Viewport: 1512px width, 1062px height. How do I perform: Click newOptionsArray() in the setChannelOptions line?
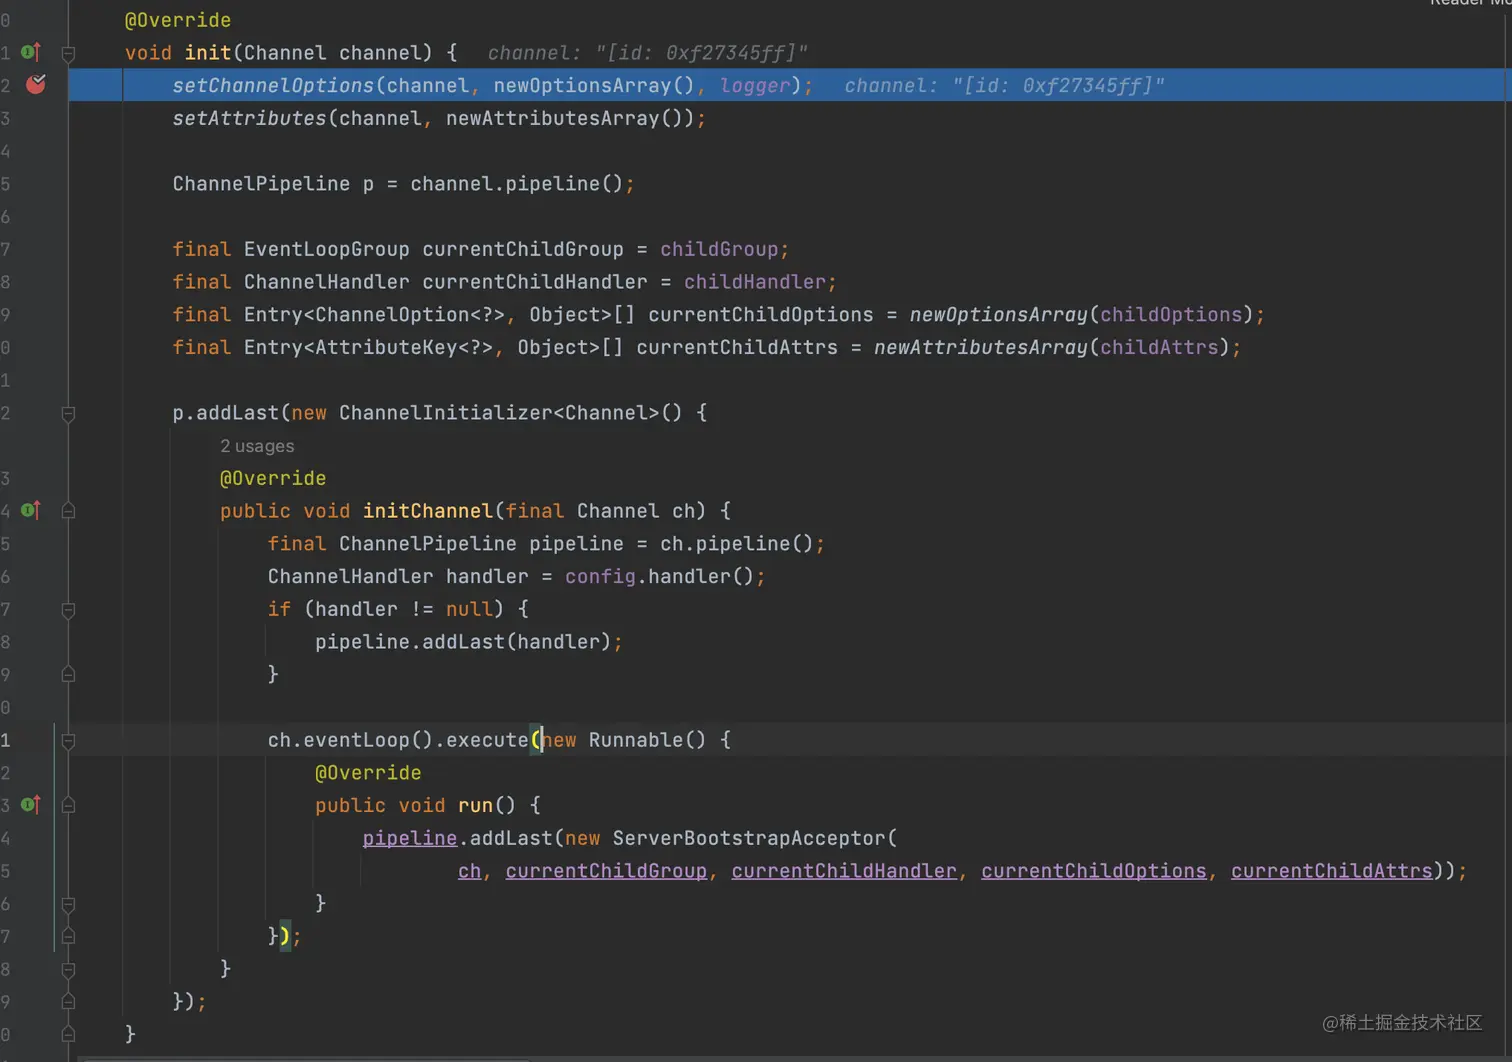594,85
